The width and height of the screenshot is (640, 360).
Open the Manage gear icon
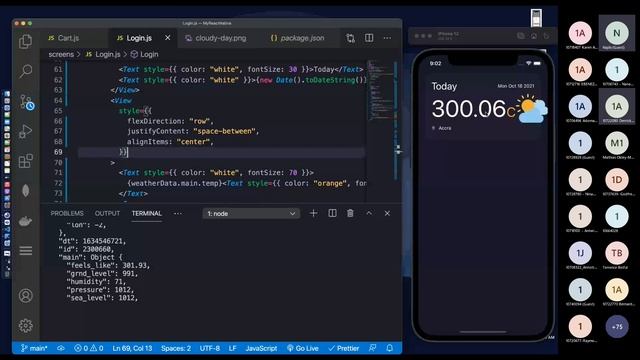tap(25, 325)
